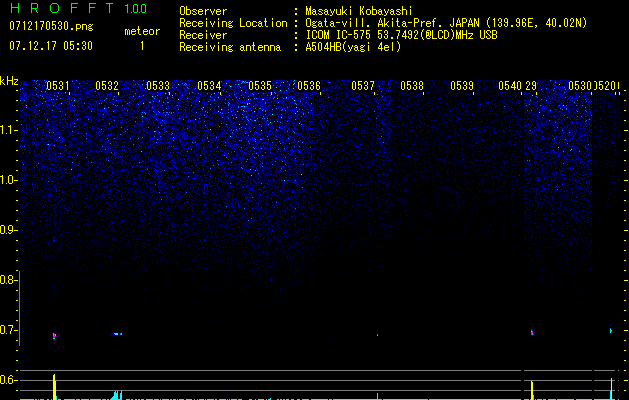Viewport: 629px width, 400px height.
Task: Click the 0532 time marker
Action: [107, 86]
